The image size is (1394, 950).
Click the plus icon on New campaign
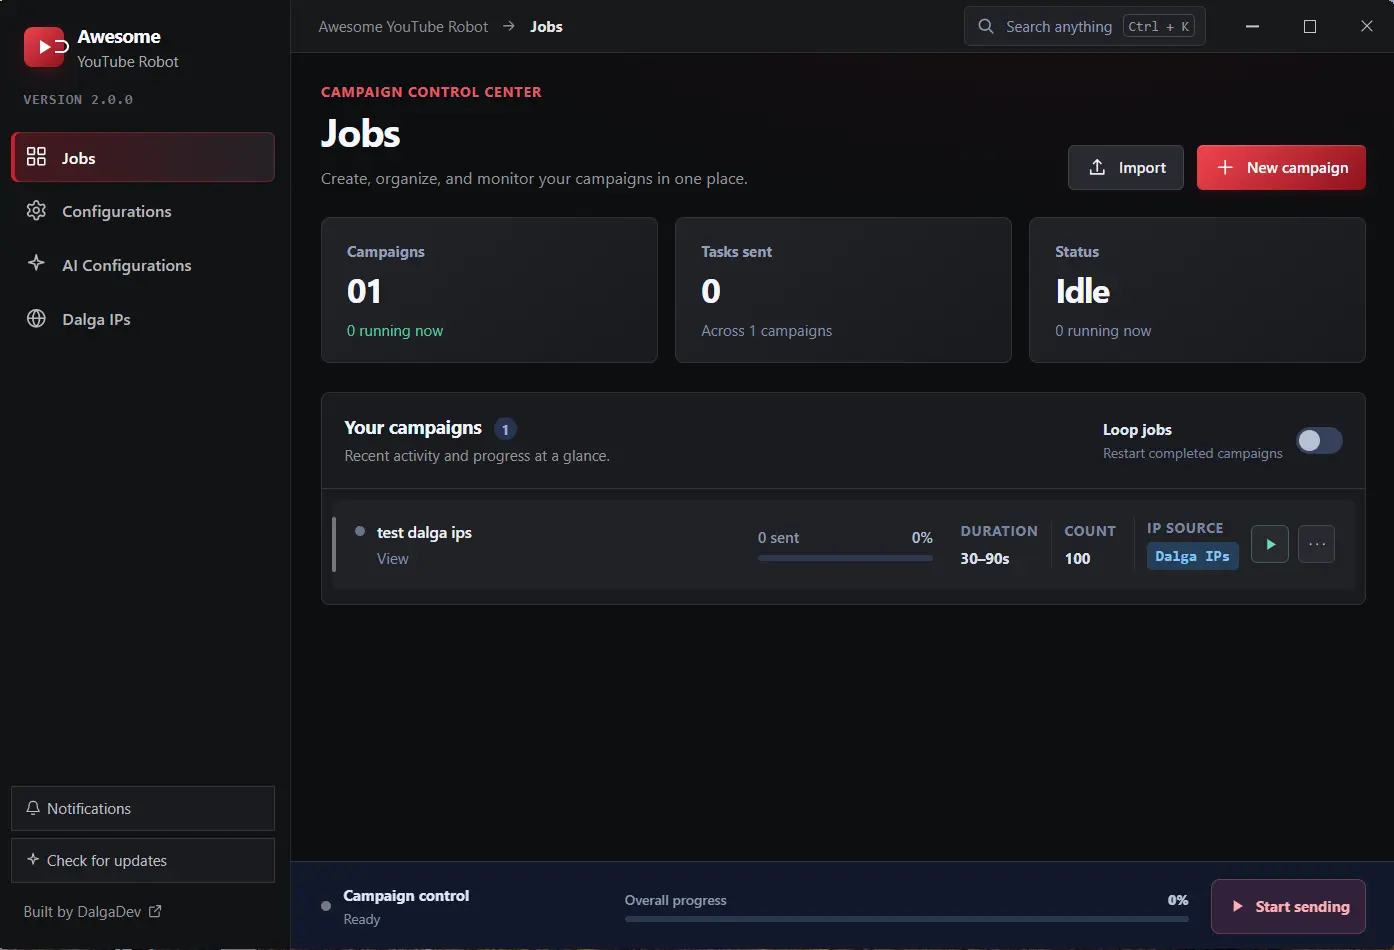tap(1225, 167)
